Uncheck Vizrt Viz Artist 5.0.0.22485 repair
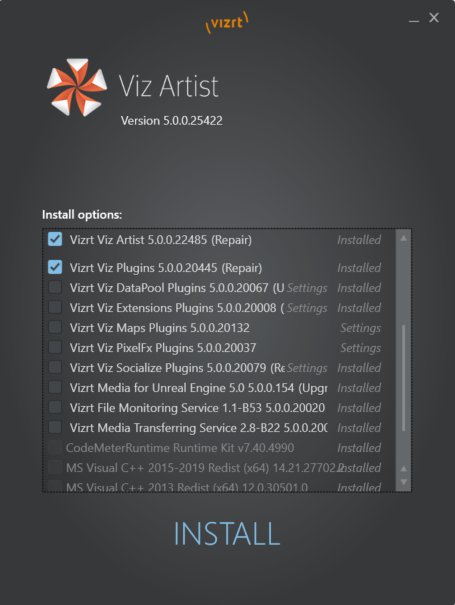 (x=55, y=239)
